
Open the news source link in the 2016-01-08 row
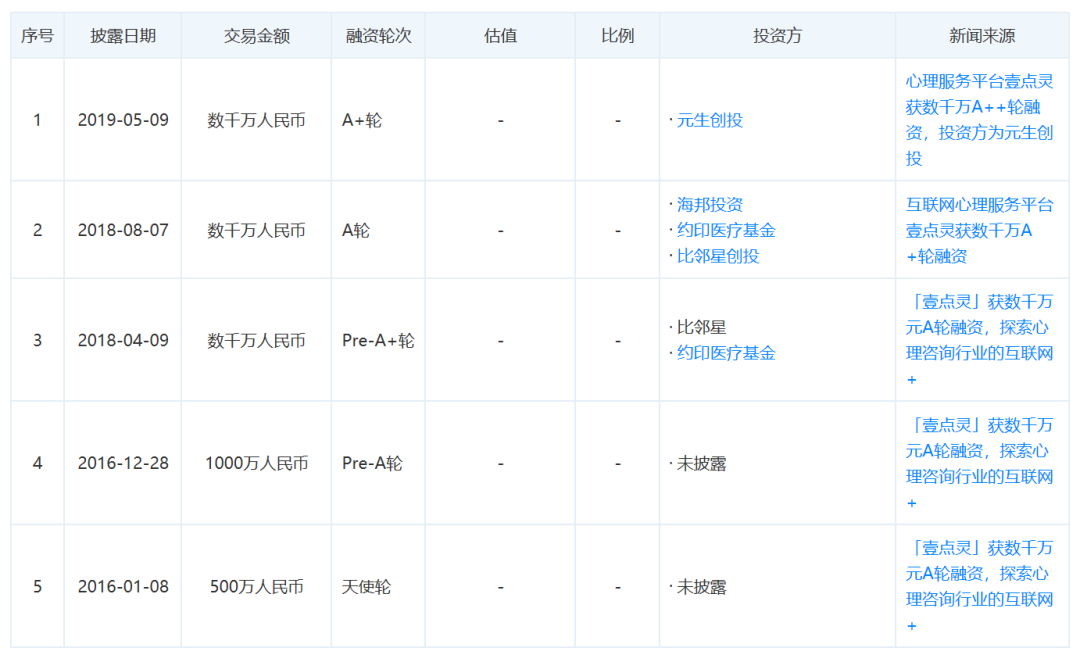(x=979, y=587)
